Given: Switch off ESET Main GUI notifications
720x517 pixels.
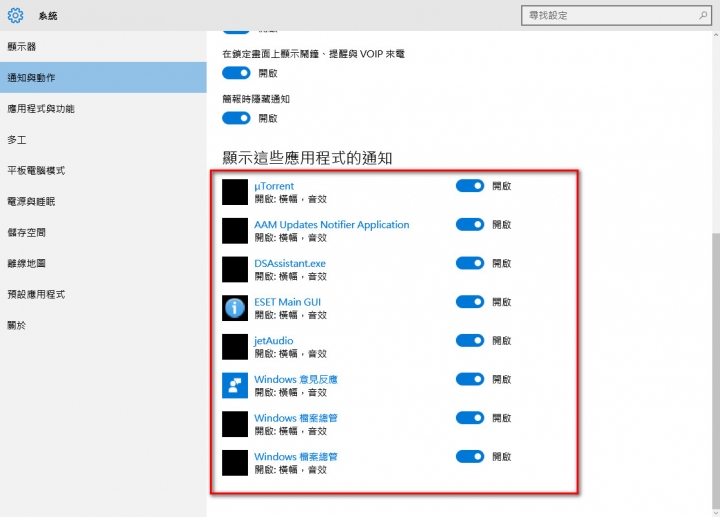Looking at the screenshot, I should [x=470, y=302].
